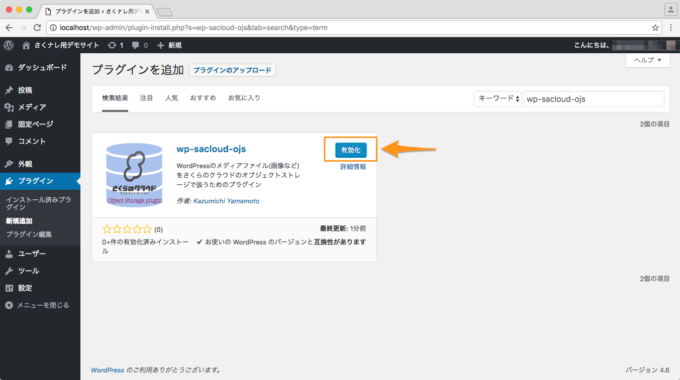Click the WordPress logo in admin bar

click(x=9, y=45)
